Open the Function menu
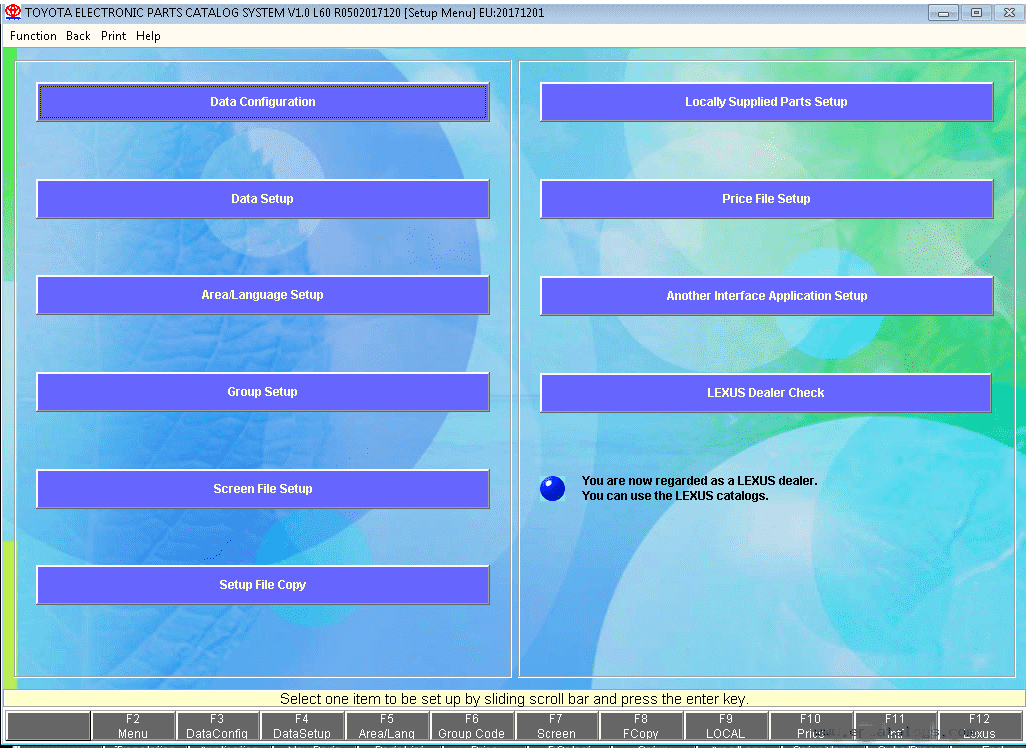This screenshot has height=748, width=1026. pyautogui.click(x=33, y=36)
